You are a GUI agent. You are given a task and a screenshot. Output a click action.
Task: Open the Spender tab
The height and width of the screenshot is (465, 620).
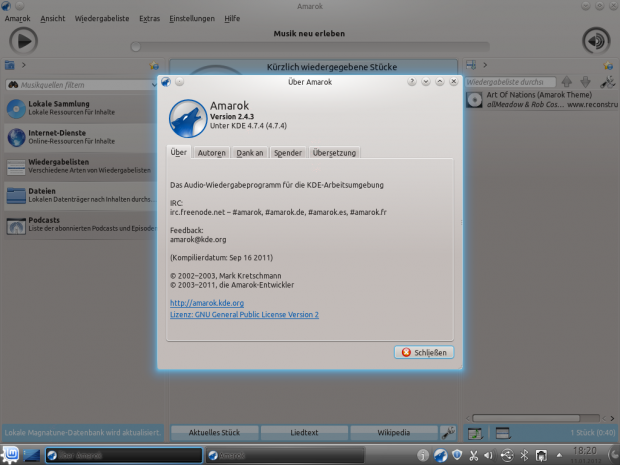coord(288,153)
